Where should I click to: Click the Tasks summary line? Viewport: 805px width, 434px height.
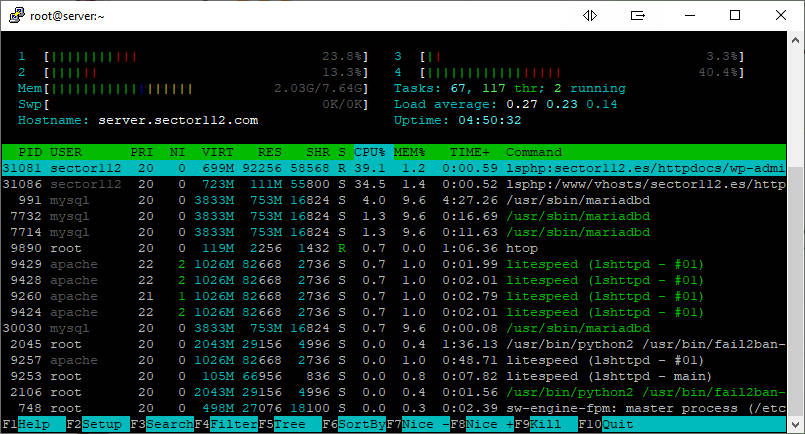tap(510, 88)
